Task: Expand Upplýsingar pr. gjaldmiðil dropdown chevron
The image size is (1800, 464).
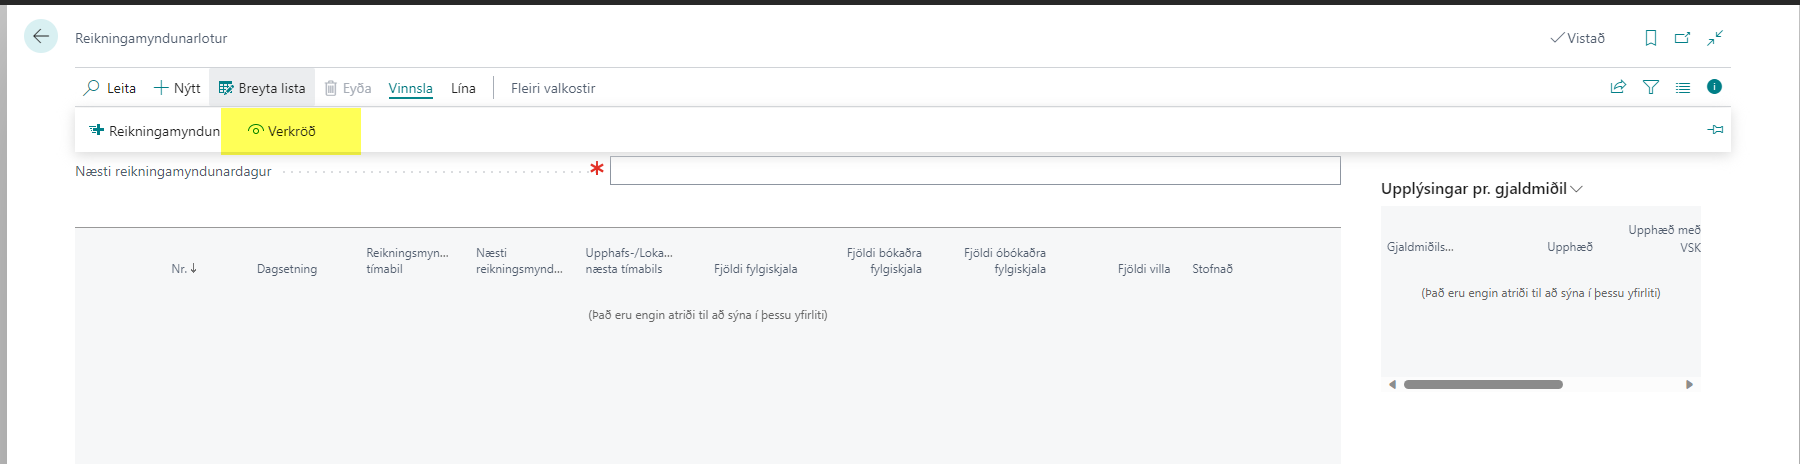Action: pyautogui.click(x=1577, y=189)
